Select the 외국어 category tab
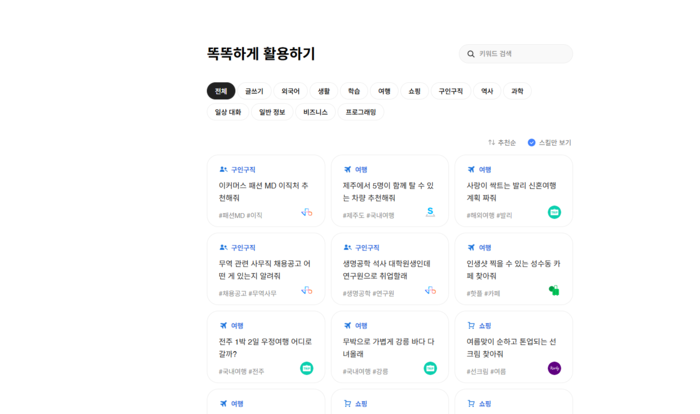Image resolution: width=700 pixels, height=414 pixels. coord(290,91)
